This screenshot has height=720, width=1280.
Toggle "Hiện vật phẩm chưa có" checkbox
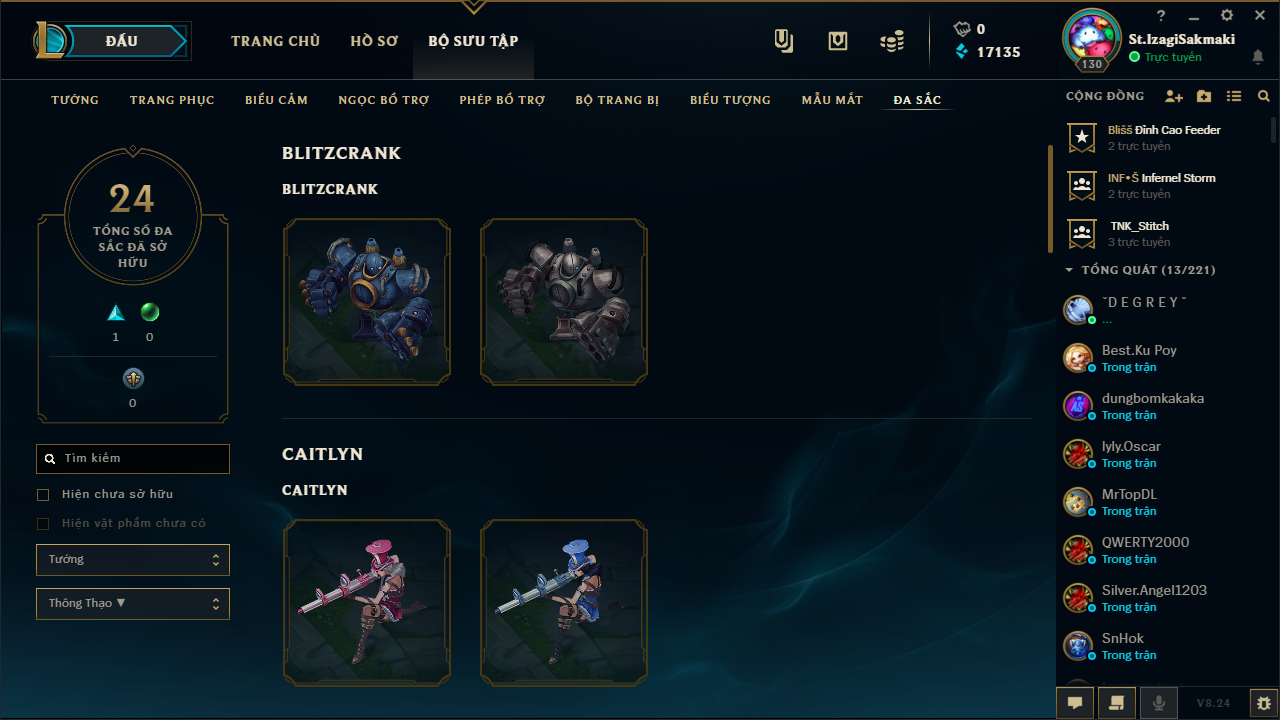point(43,524)
